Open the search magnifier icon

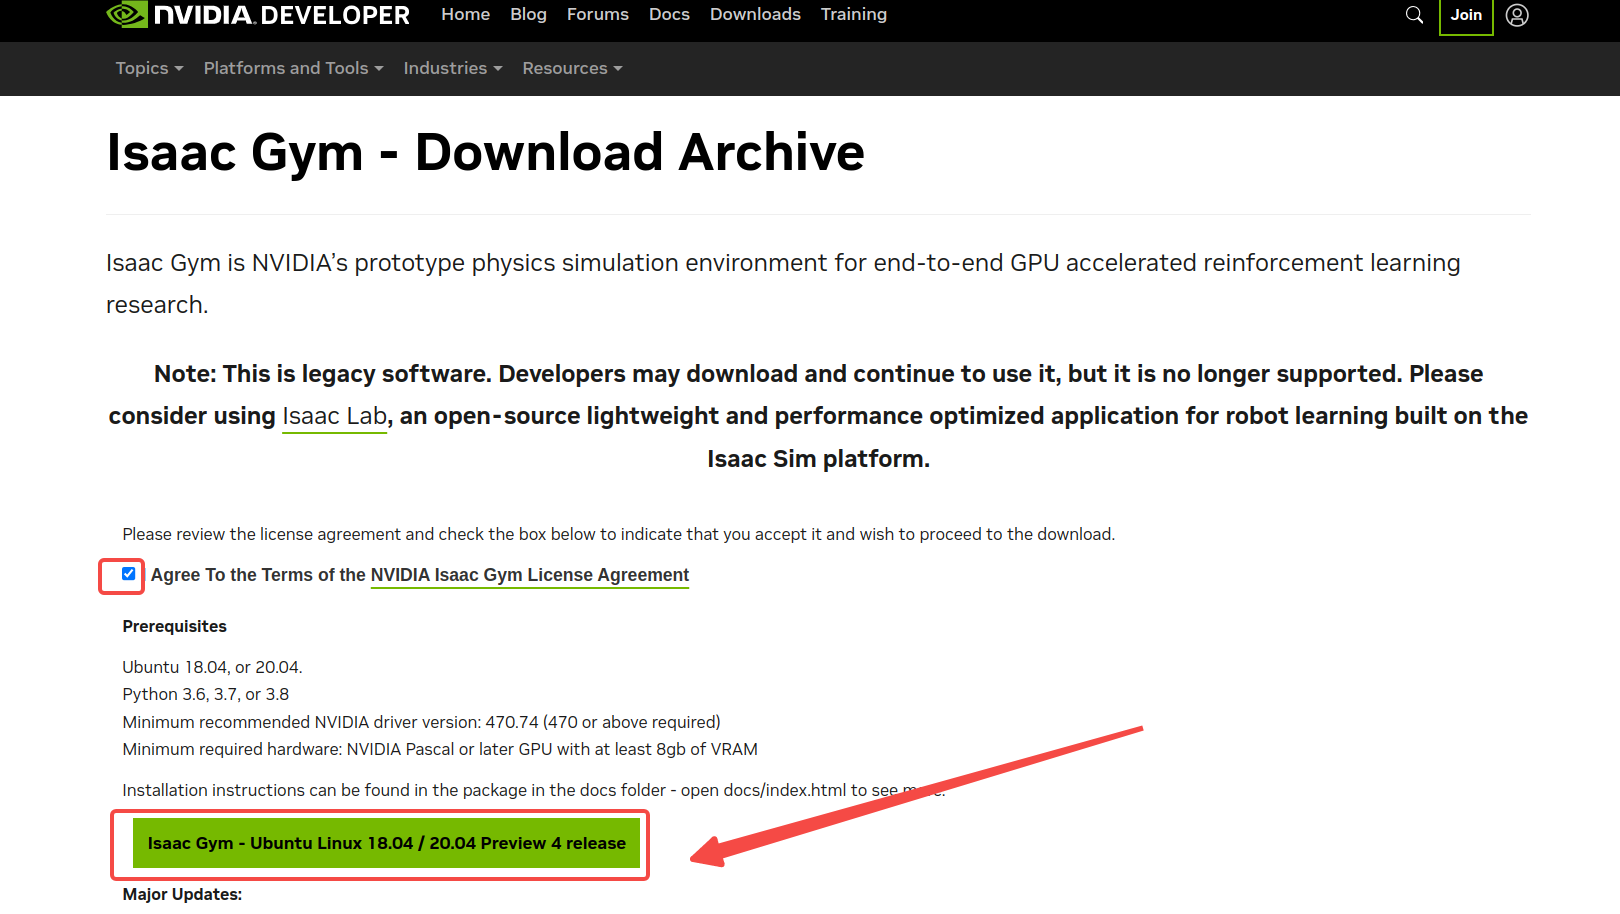[1414, 15]
